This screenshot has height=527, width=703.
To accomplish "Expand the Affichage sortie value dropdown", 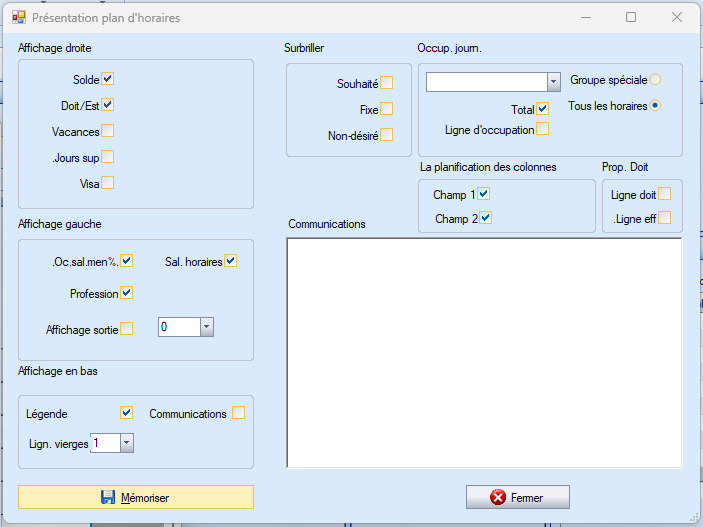I will 206,327.
